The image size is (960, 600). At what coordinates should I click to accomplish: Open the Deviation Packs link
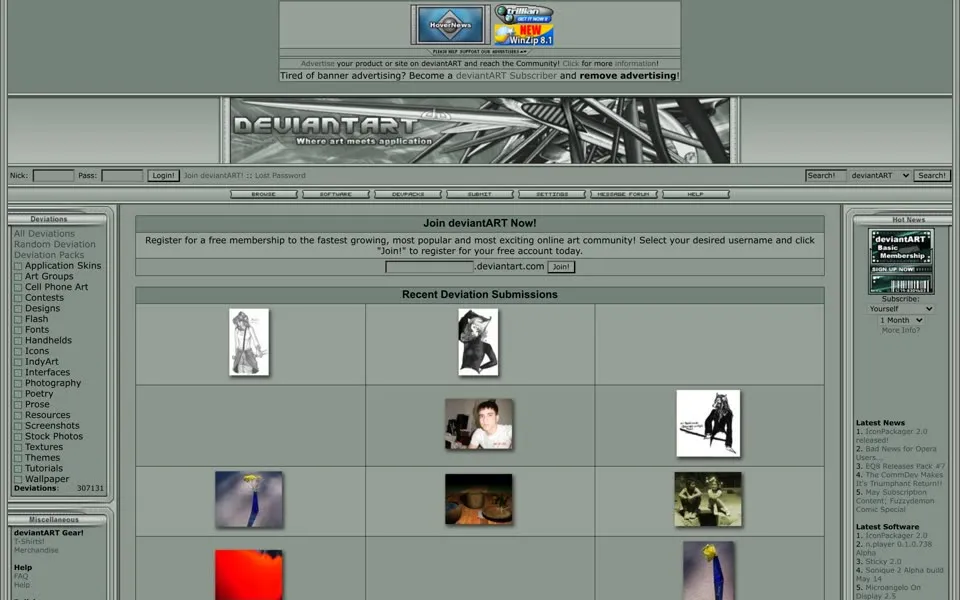click(49, 255)
